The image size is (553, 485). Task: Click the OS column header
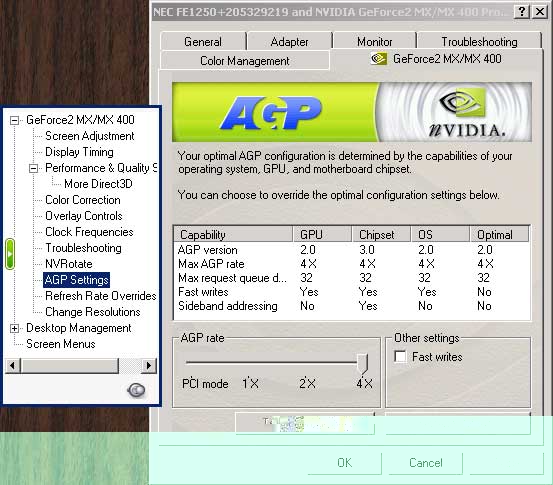[x=440, y=235]
